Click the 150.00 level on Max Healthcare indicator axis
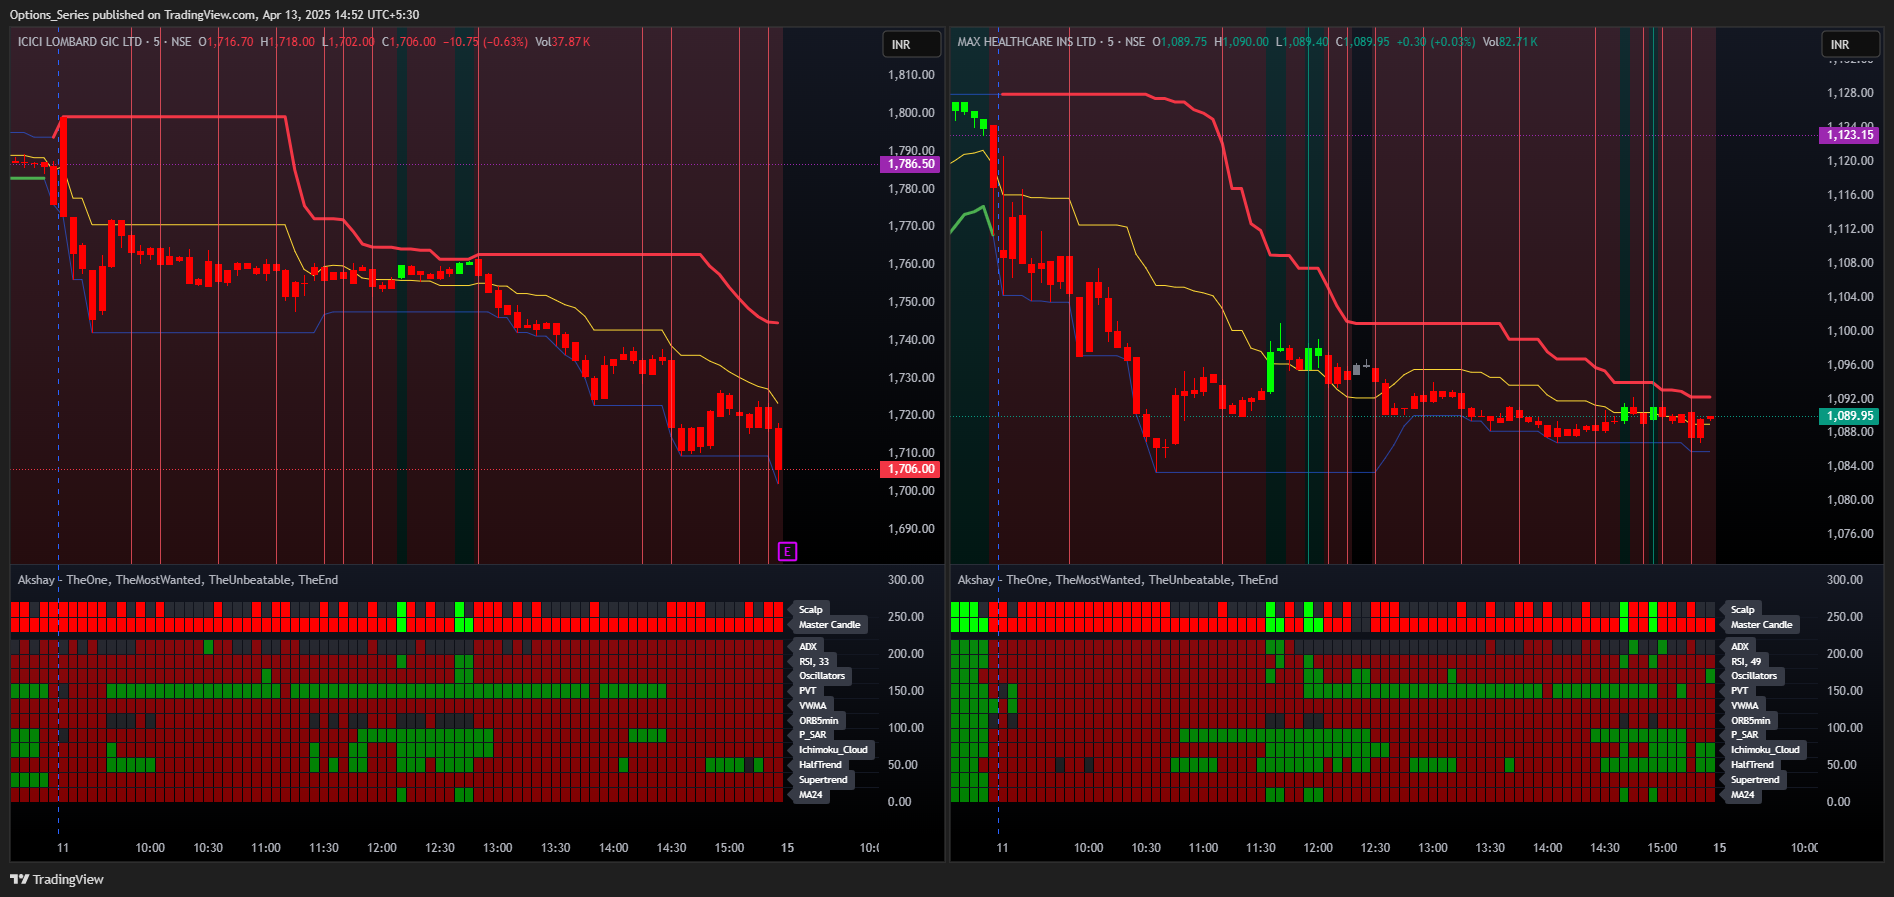 pyautogui.click(x=1845, y=691)
